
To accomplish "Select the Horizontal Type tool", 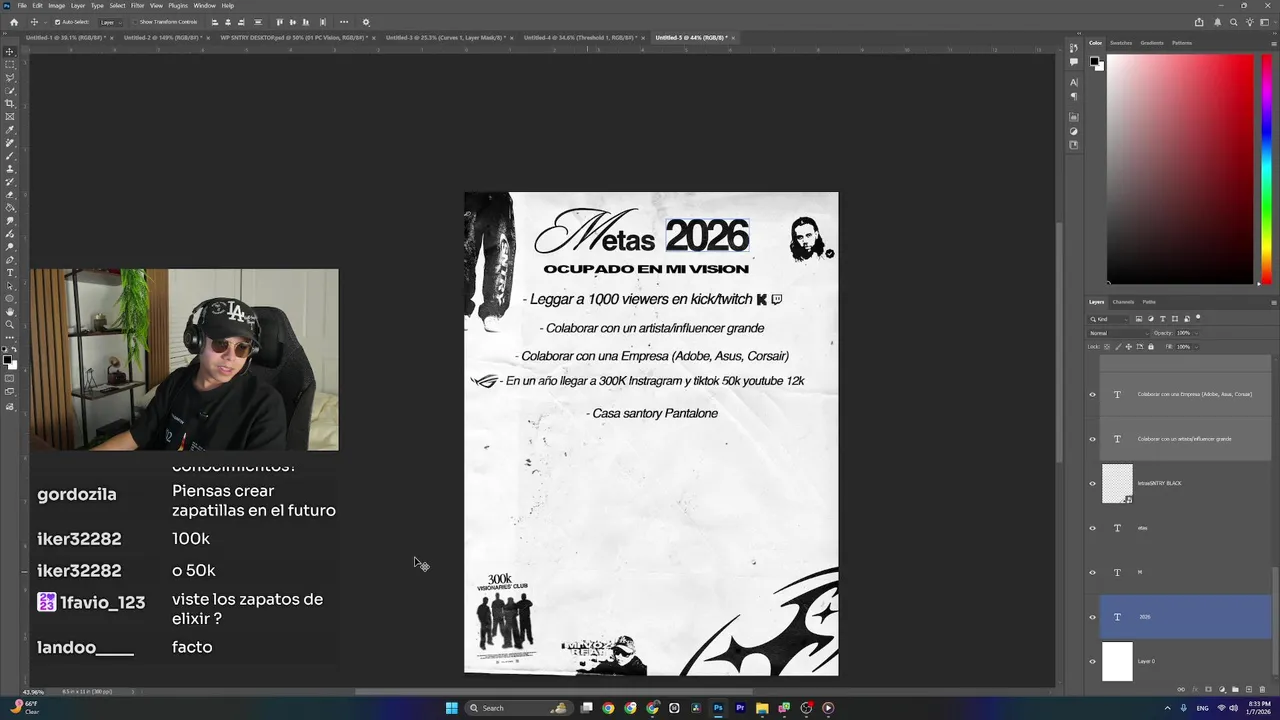I will [10, 272].
